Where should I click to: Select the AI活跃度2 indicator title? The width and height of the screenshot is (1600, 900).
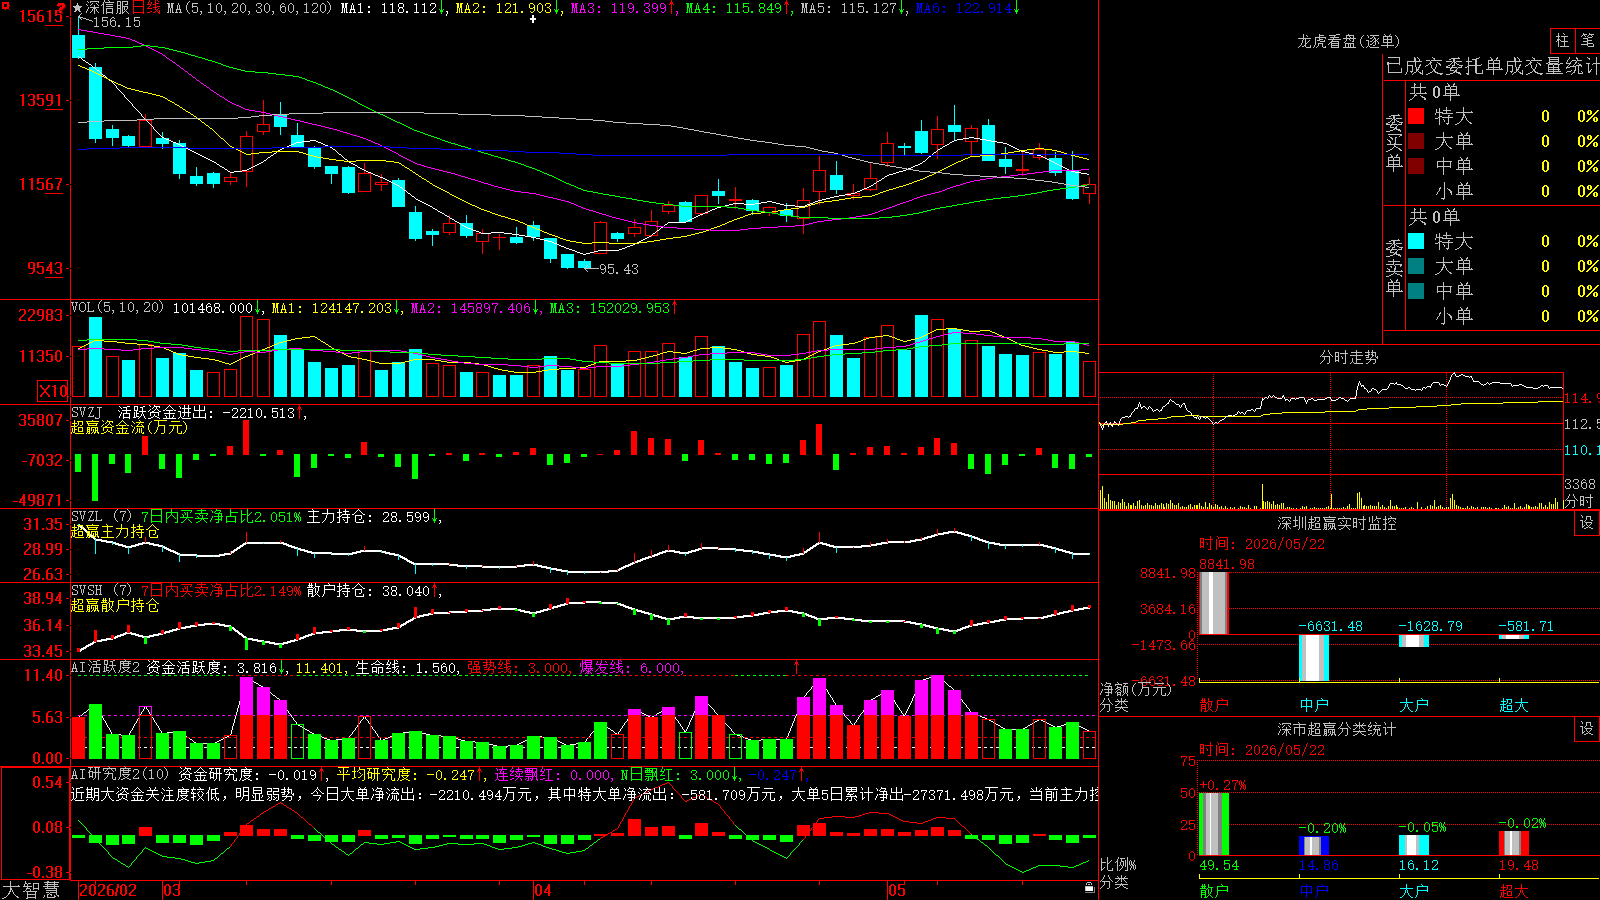[105, 667]
